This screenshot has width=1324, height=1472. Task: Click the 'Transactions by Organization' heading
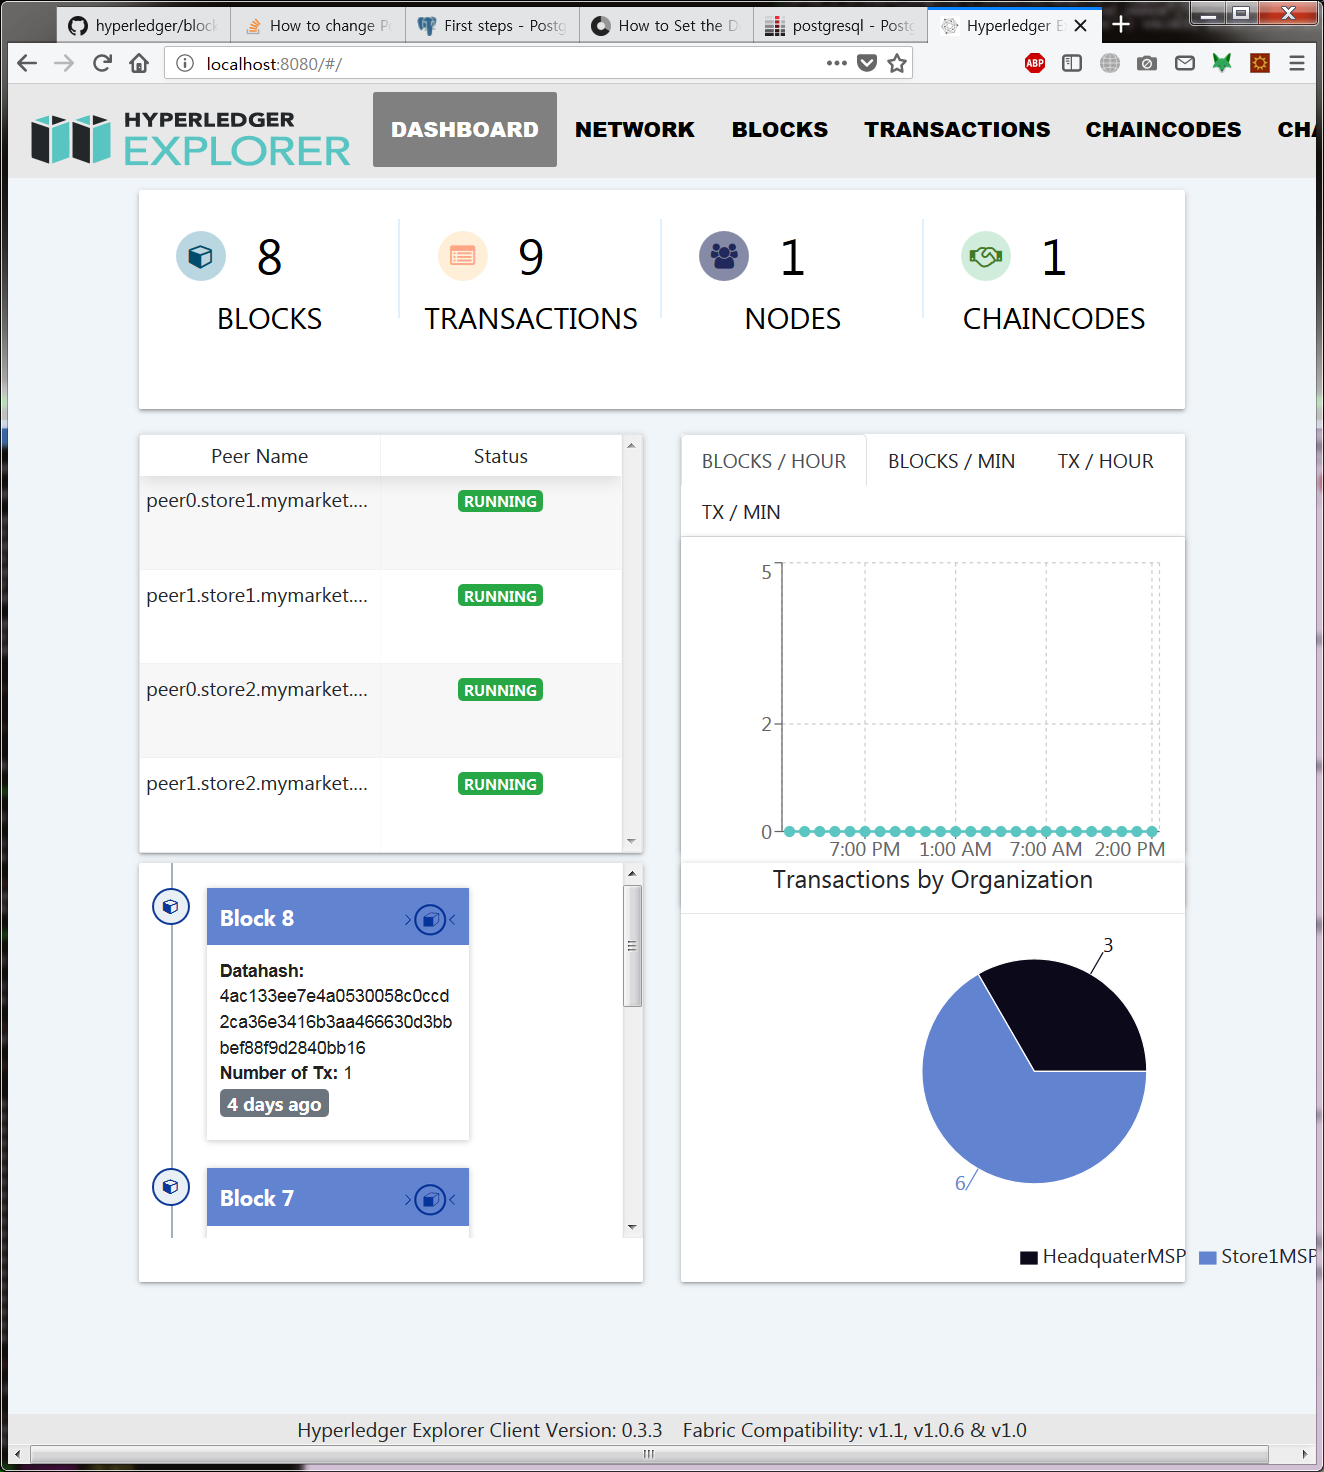click(933, 880)
